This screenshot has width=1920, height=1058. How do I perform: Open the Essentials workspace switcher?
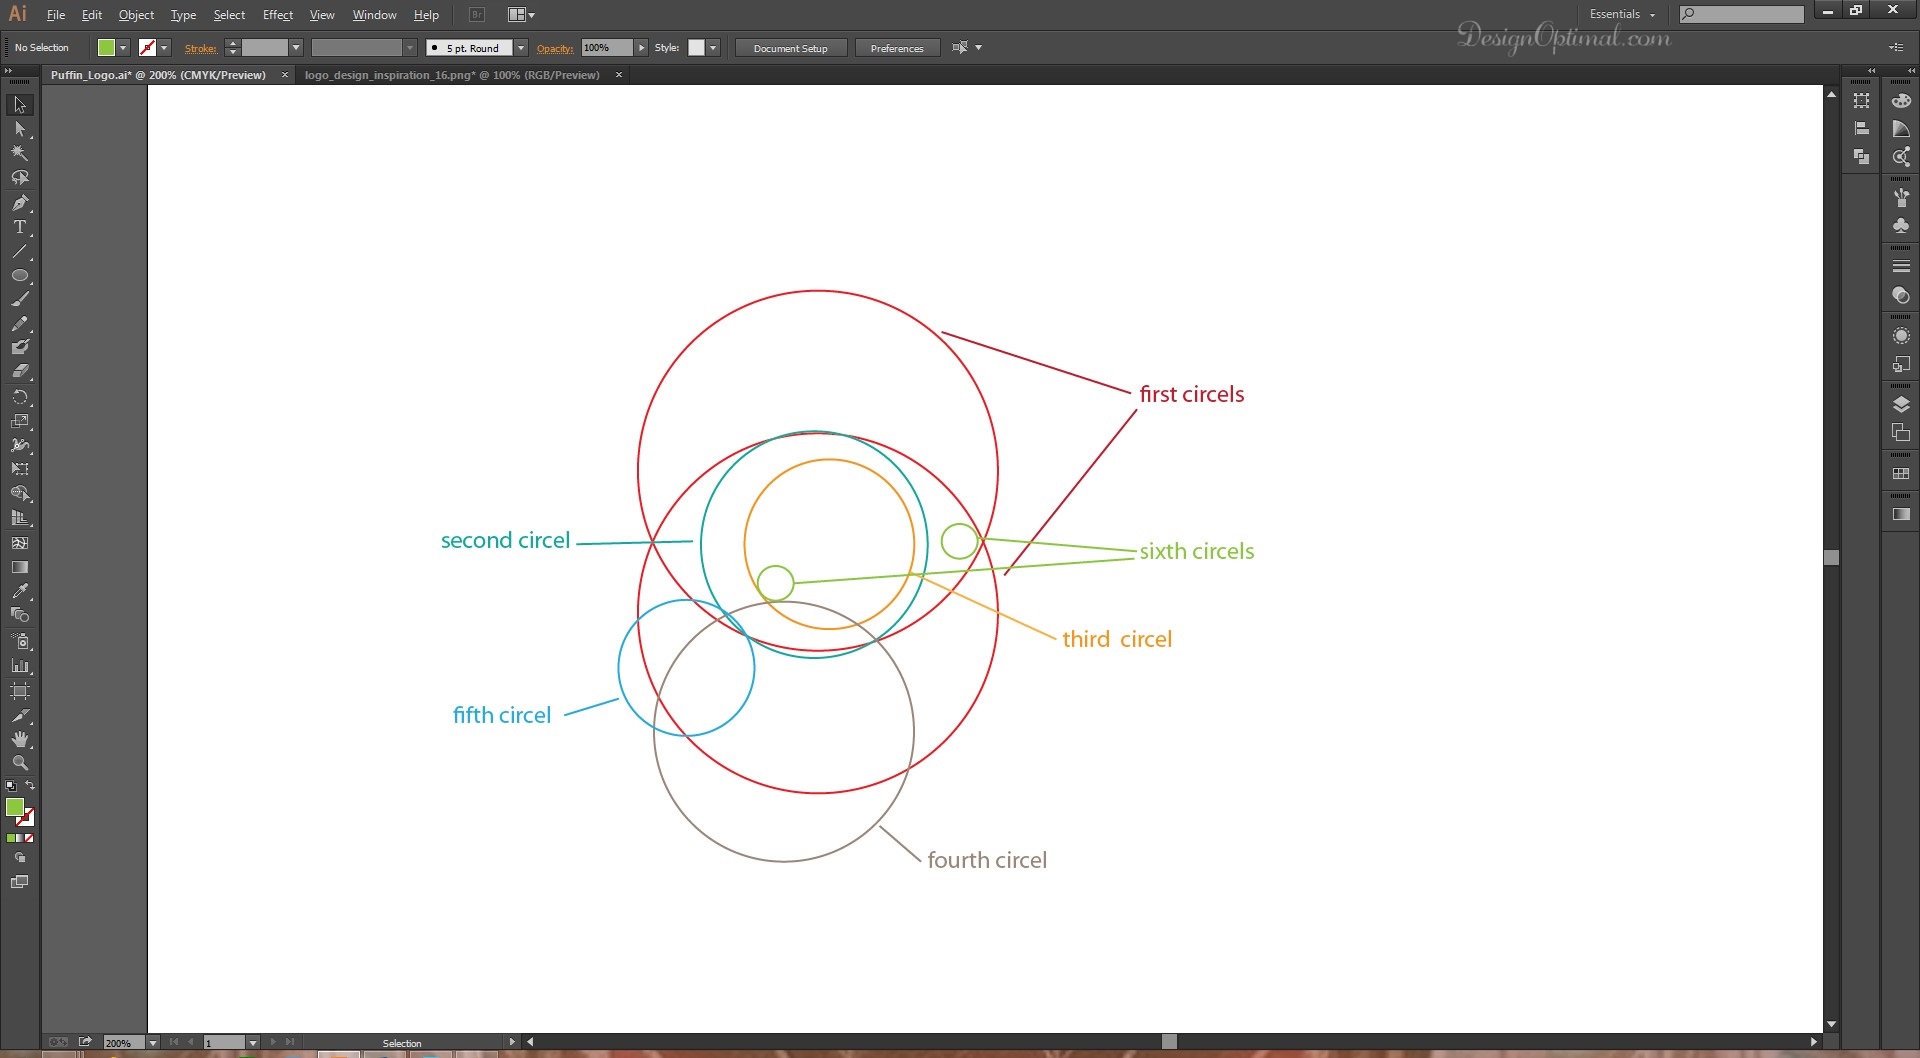coord(1622,14)
